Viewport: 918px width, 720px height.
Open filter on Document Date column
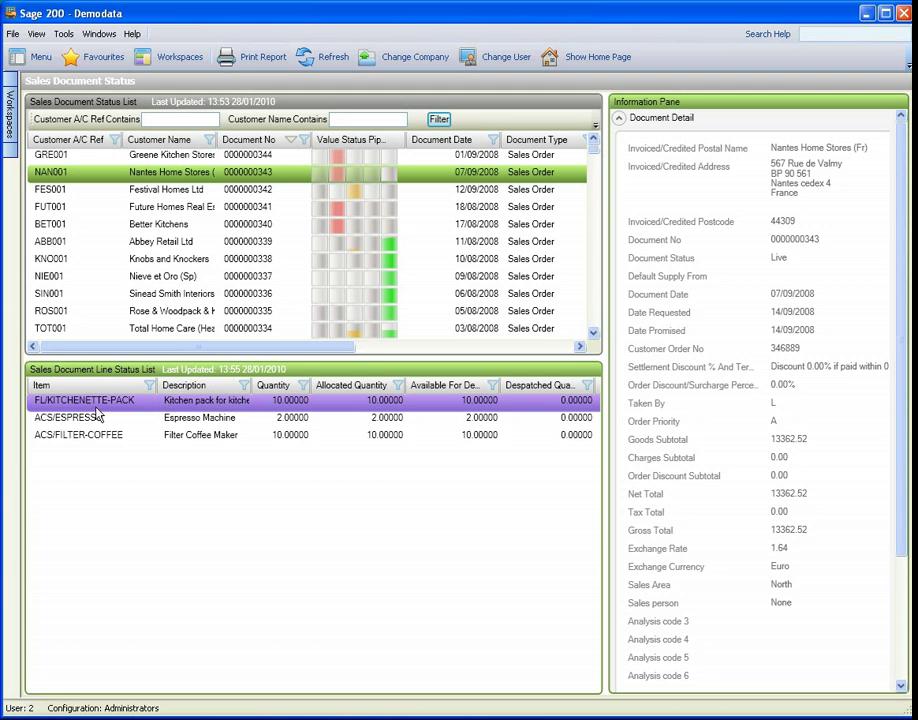pos(494,139)
